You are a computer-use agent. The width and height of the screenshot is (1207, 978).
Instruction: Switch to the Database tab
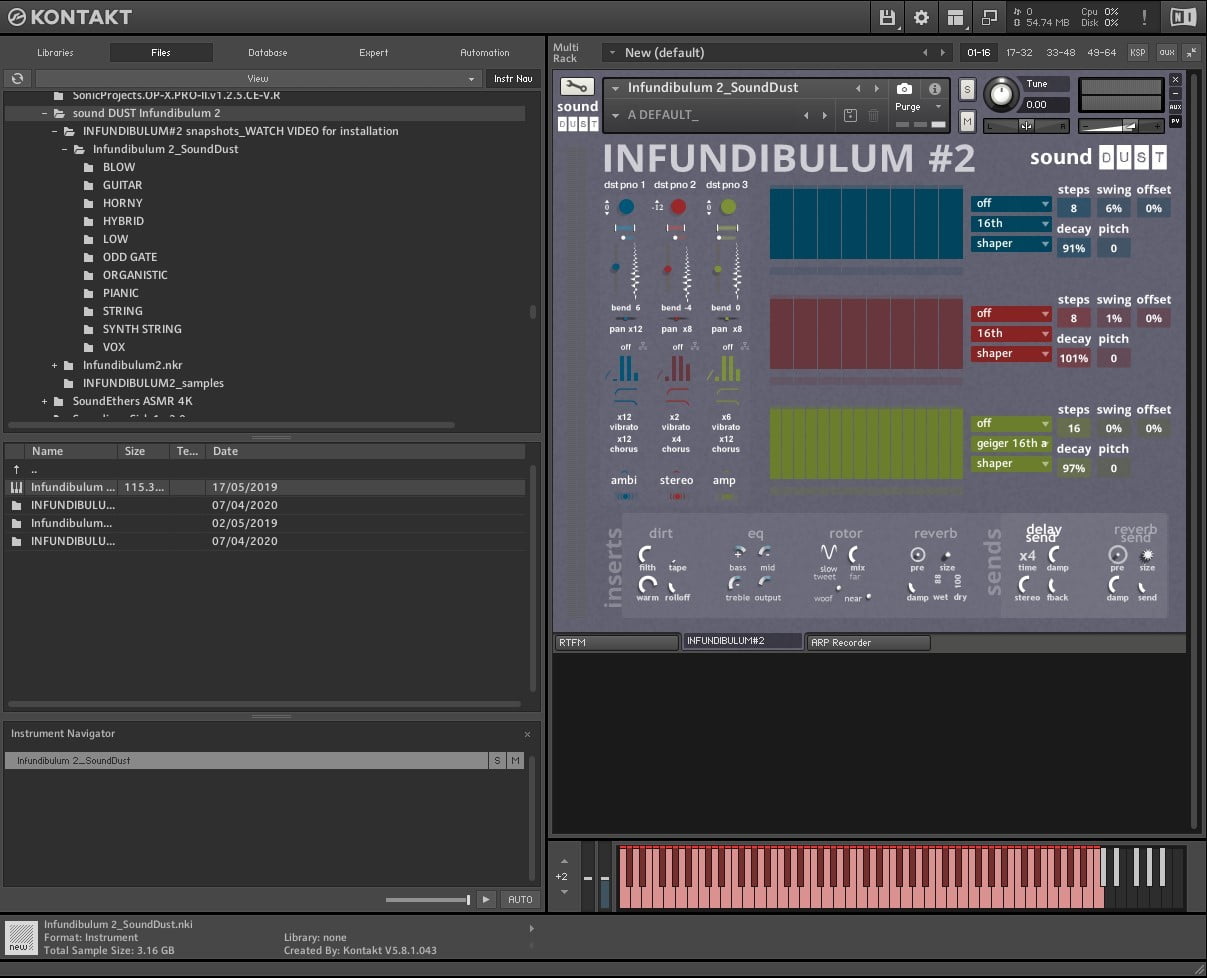click(268, 53)
